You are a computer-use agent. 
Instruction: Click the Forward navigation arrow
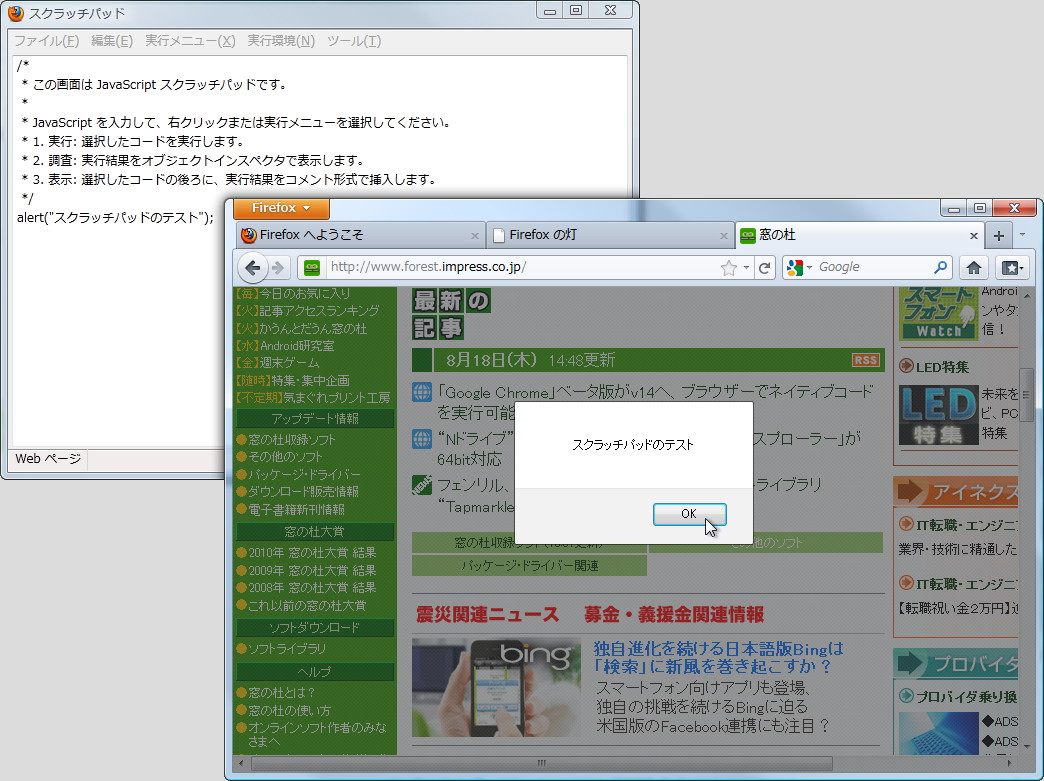tap(278, 267)
